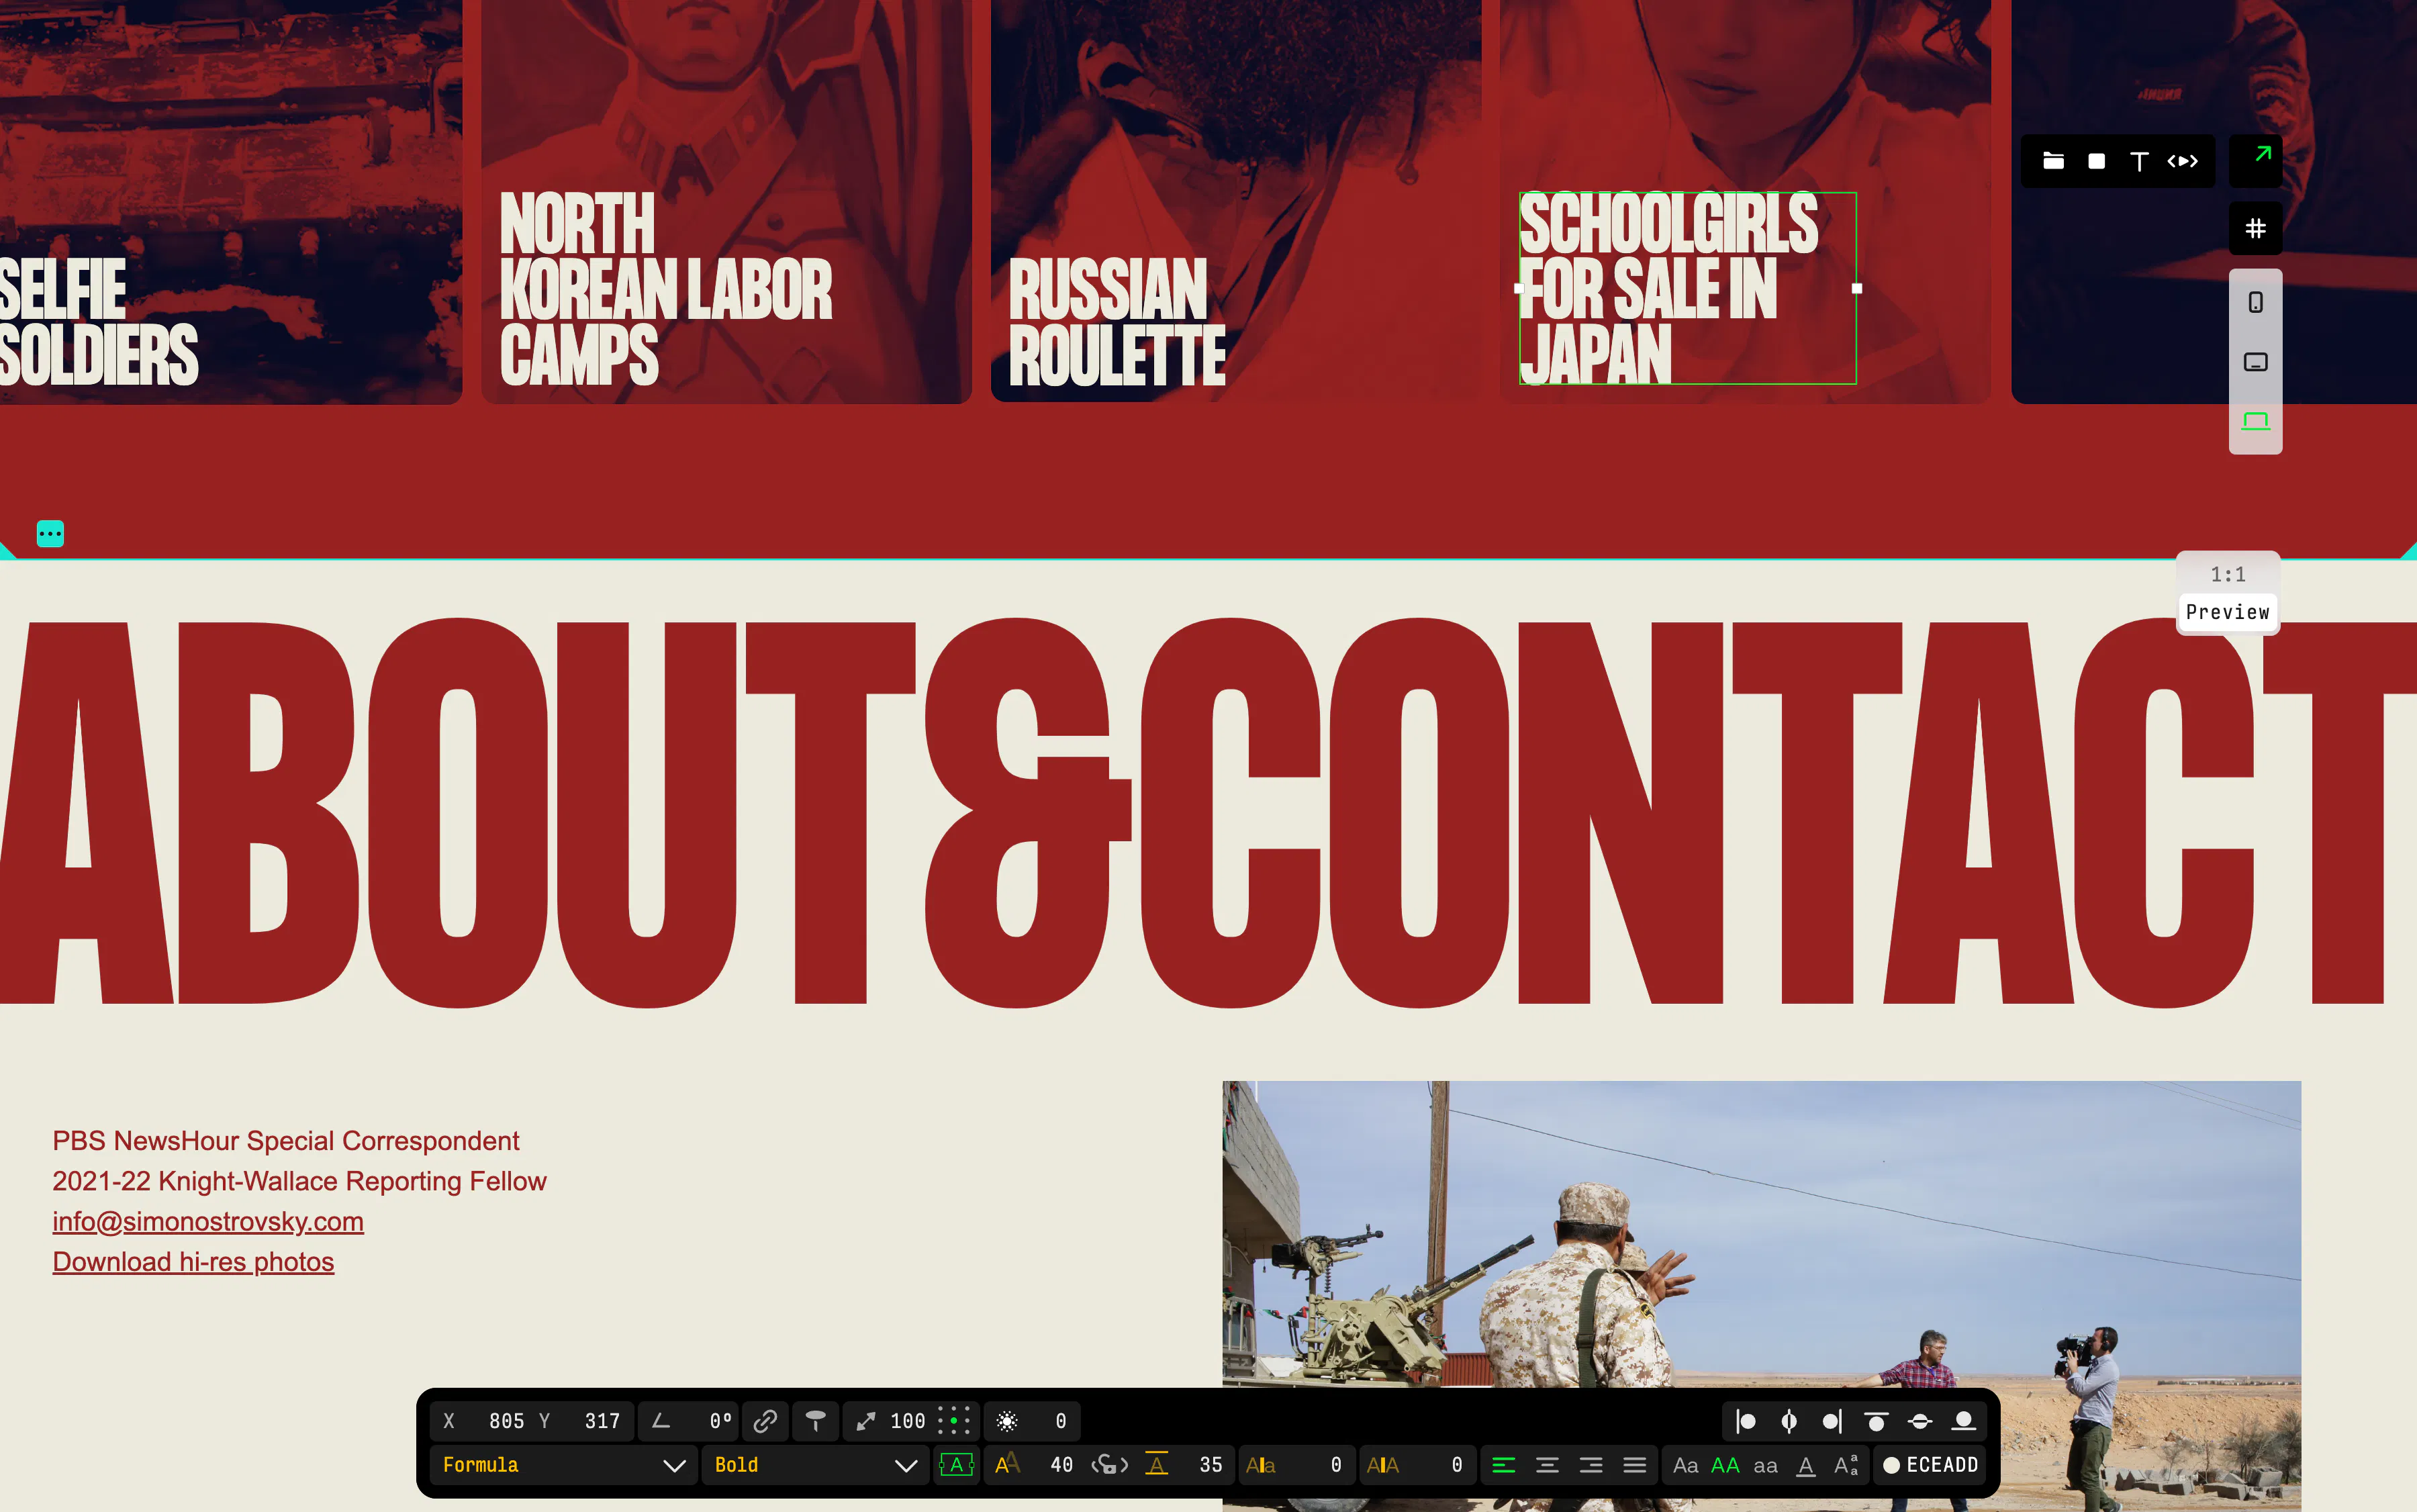Click the 2021-22 Knight-Wallace Reporting Fellow text
Viewport: 2417px width, 1512px height.
click(299, 1181)
